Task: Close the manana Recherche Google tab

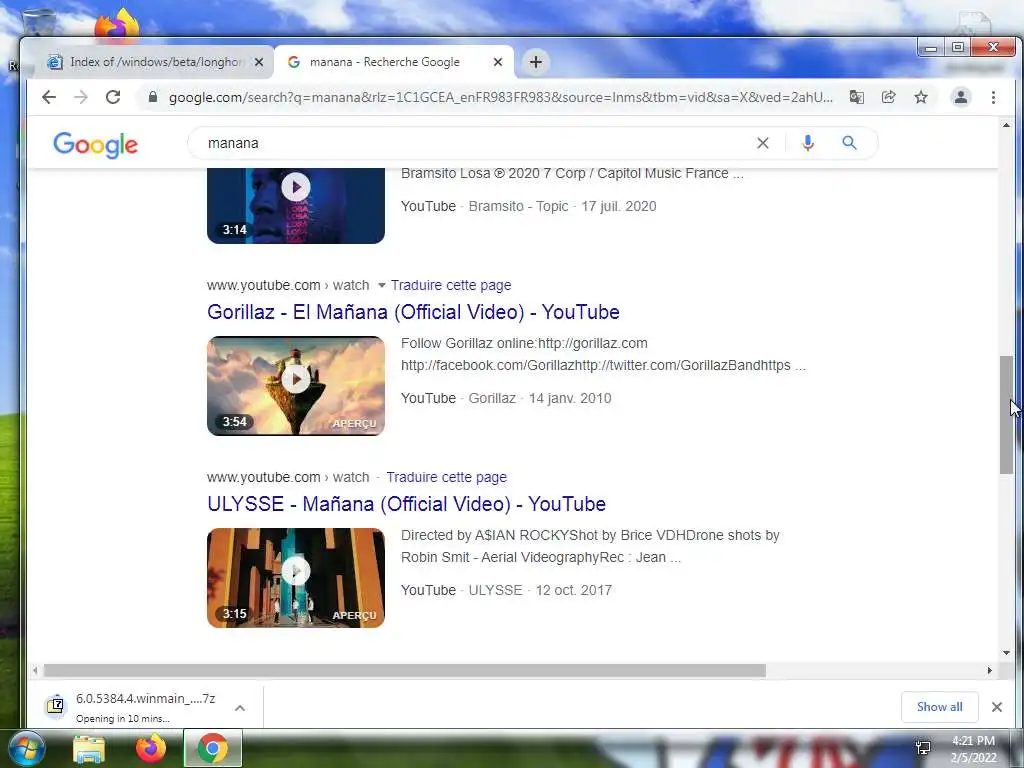Action: pos(498,62)
